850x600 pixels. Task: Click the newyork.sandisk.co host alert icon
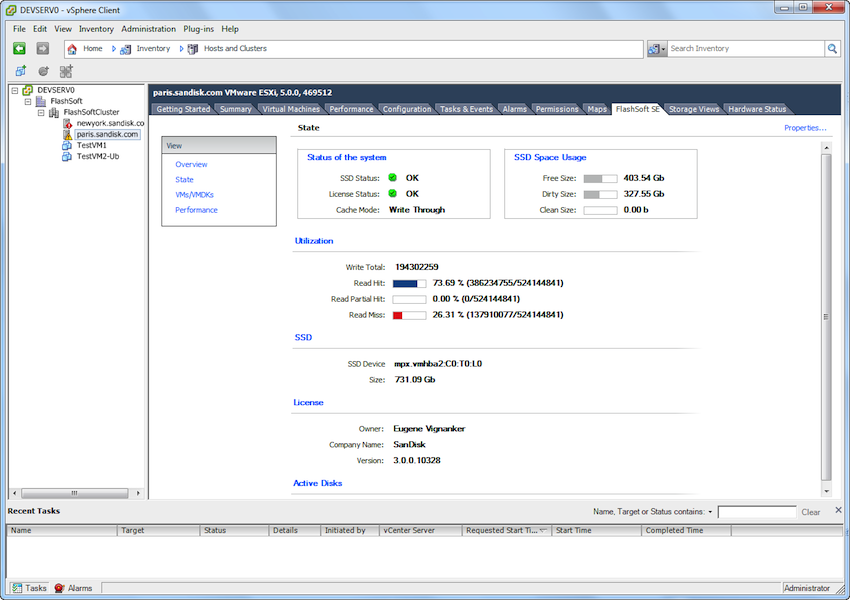click(x=67, y=124)
